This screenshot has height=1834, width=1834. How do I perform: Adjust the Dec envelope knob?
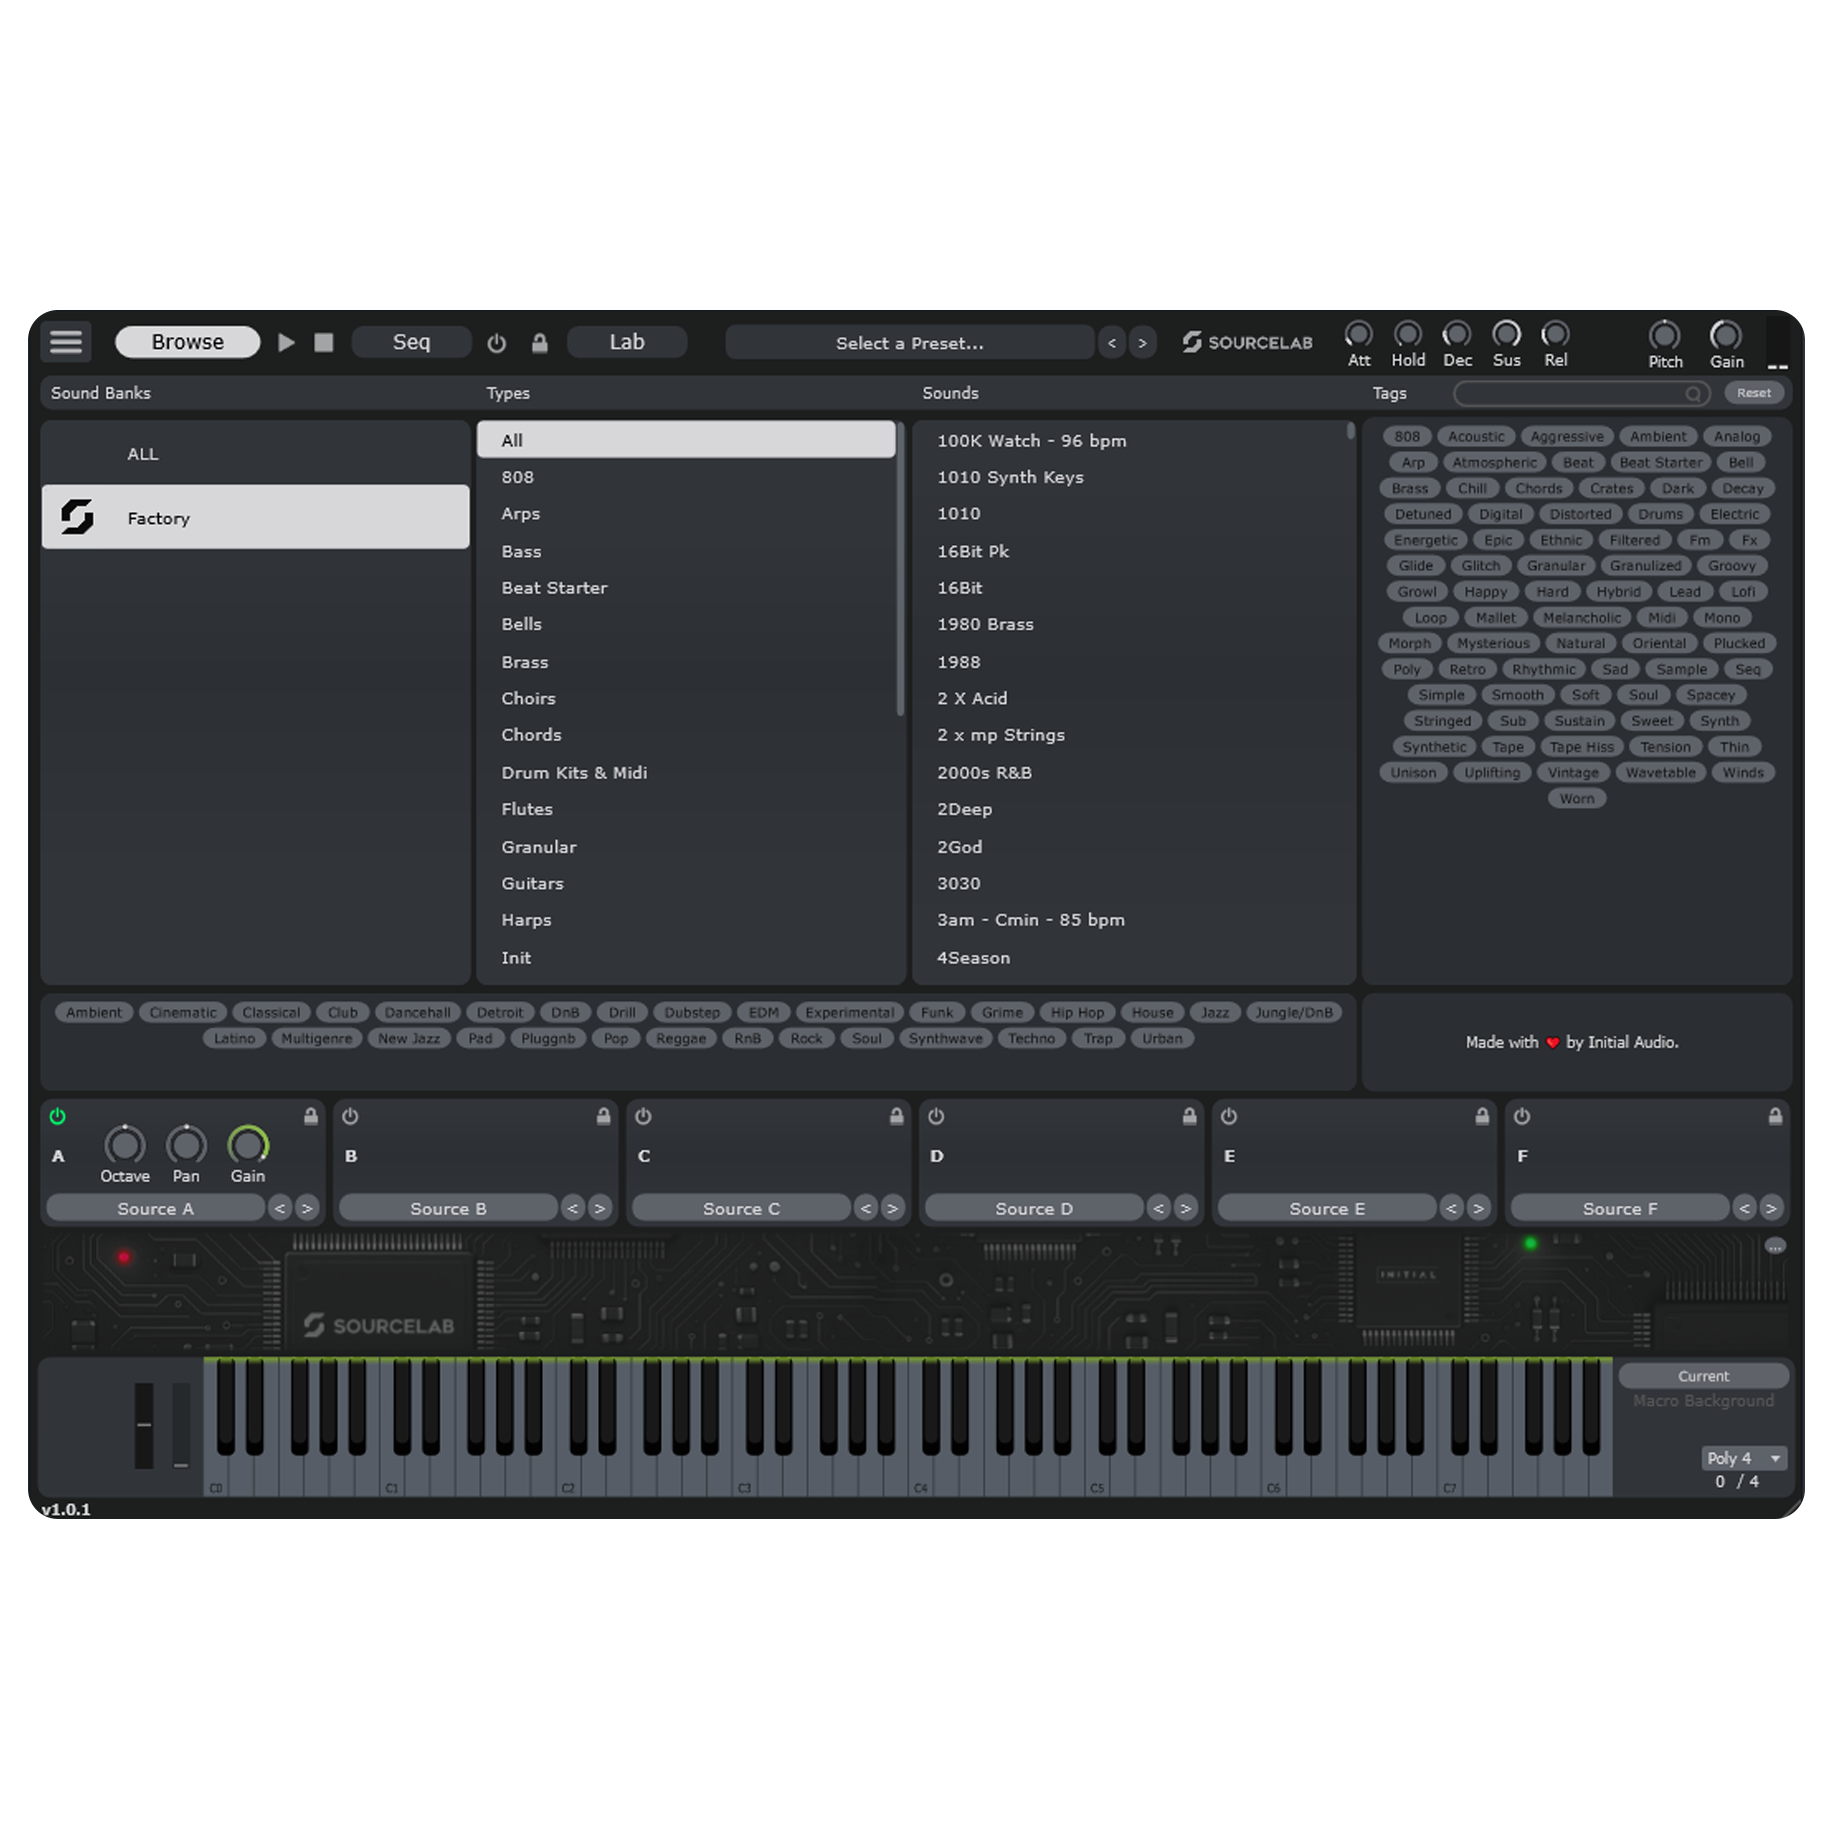pyautogui.click(x=1456, y=334)
